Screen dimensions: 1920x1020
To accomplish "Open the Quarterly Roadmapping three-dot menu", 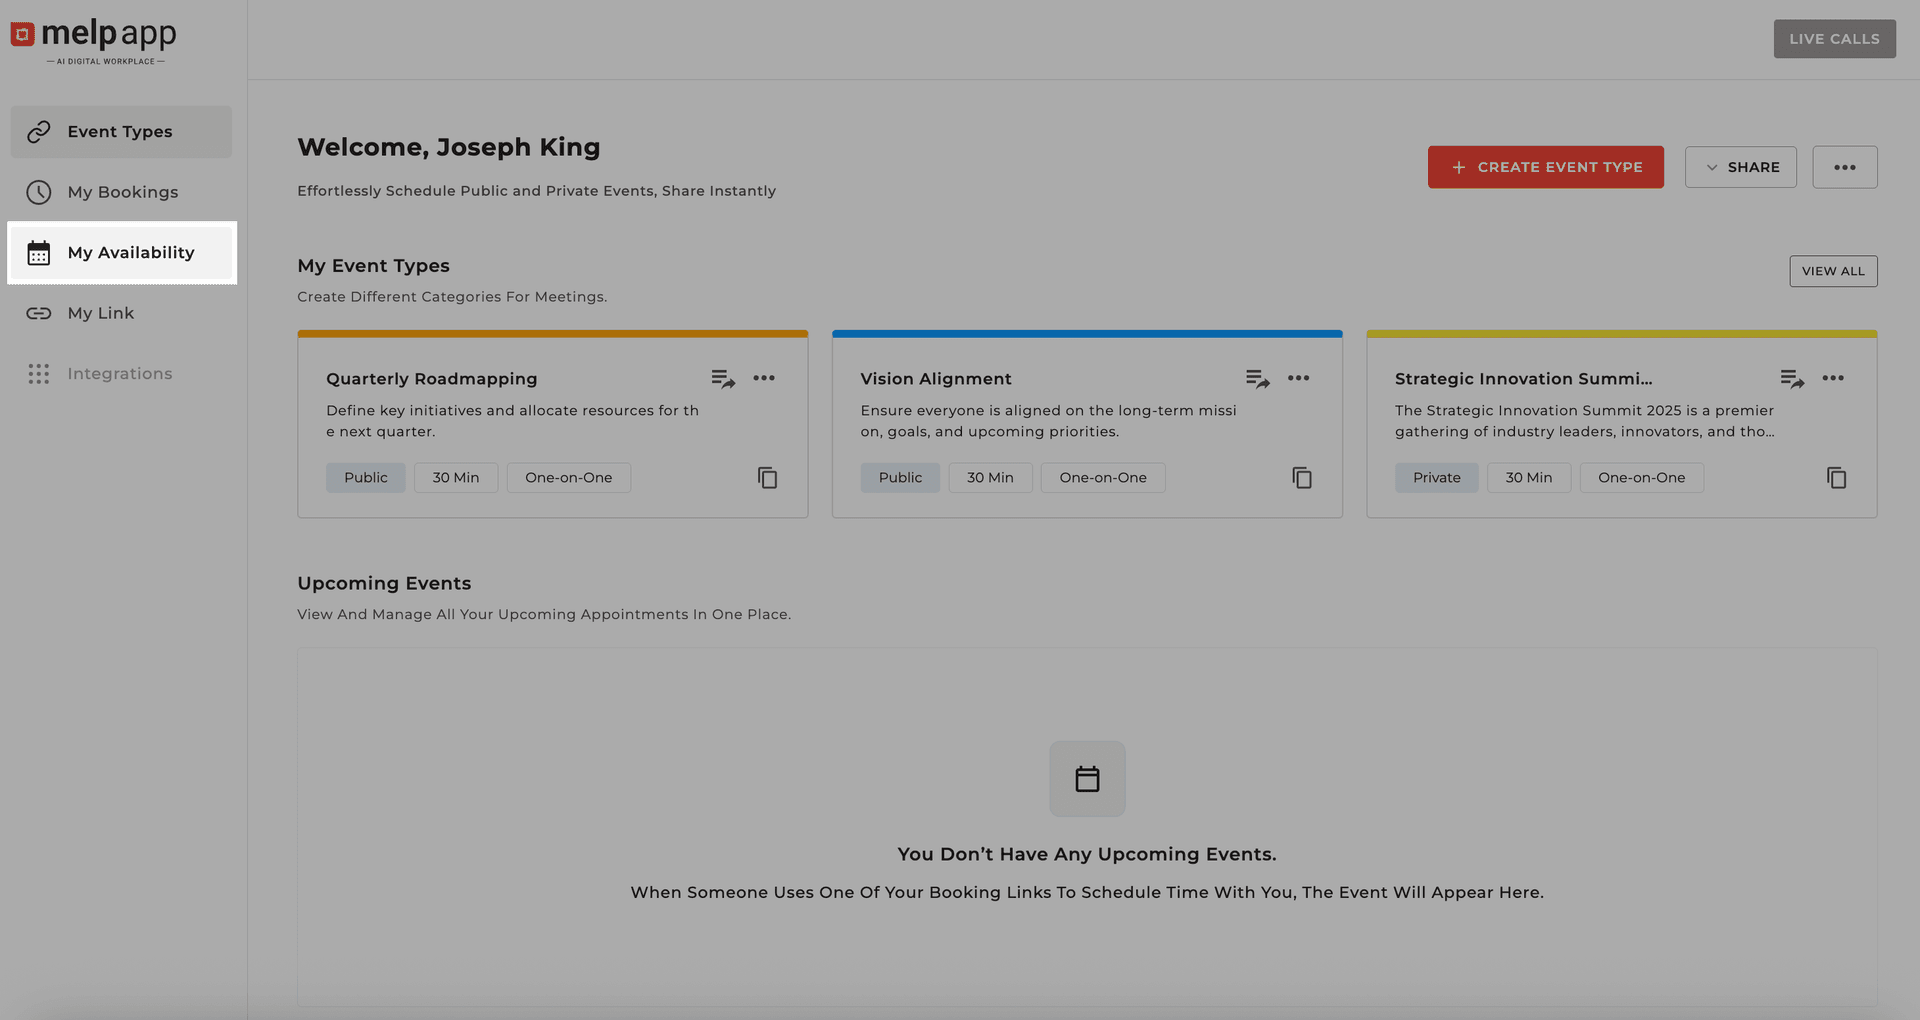I will 765,378.
